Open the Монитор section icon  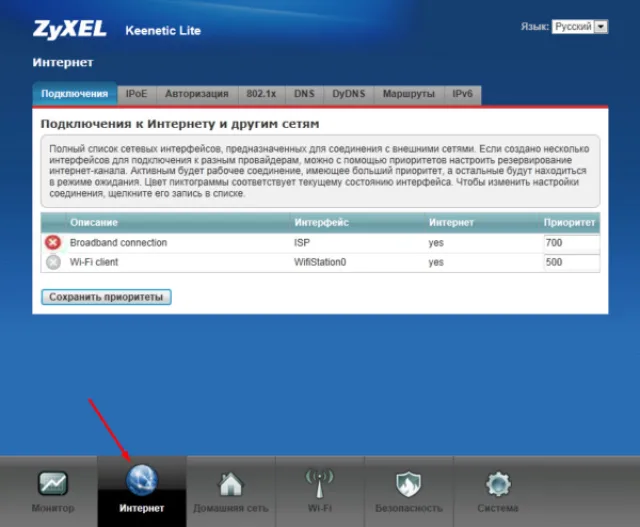[x=53, y=484]
